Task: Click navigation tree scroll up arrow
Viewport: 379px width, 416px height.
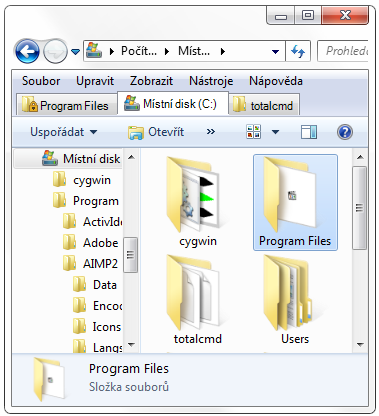Action: (x=131, y=157)
